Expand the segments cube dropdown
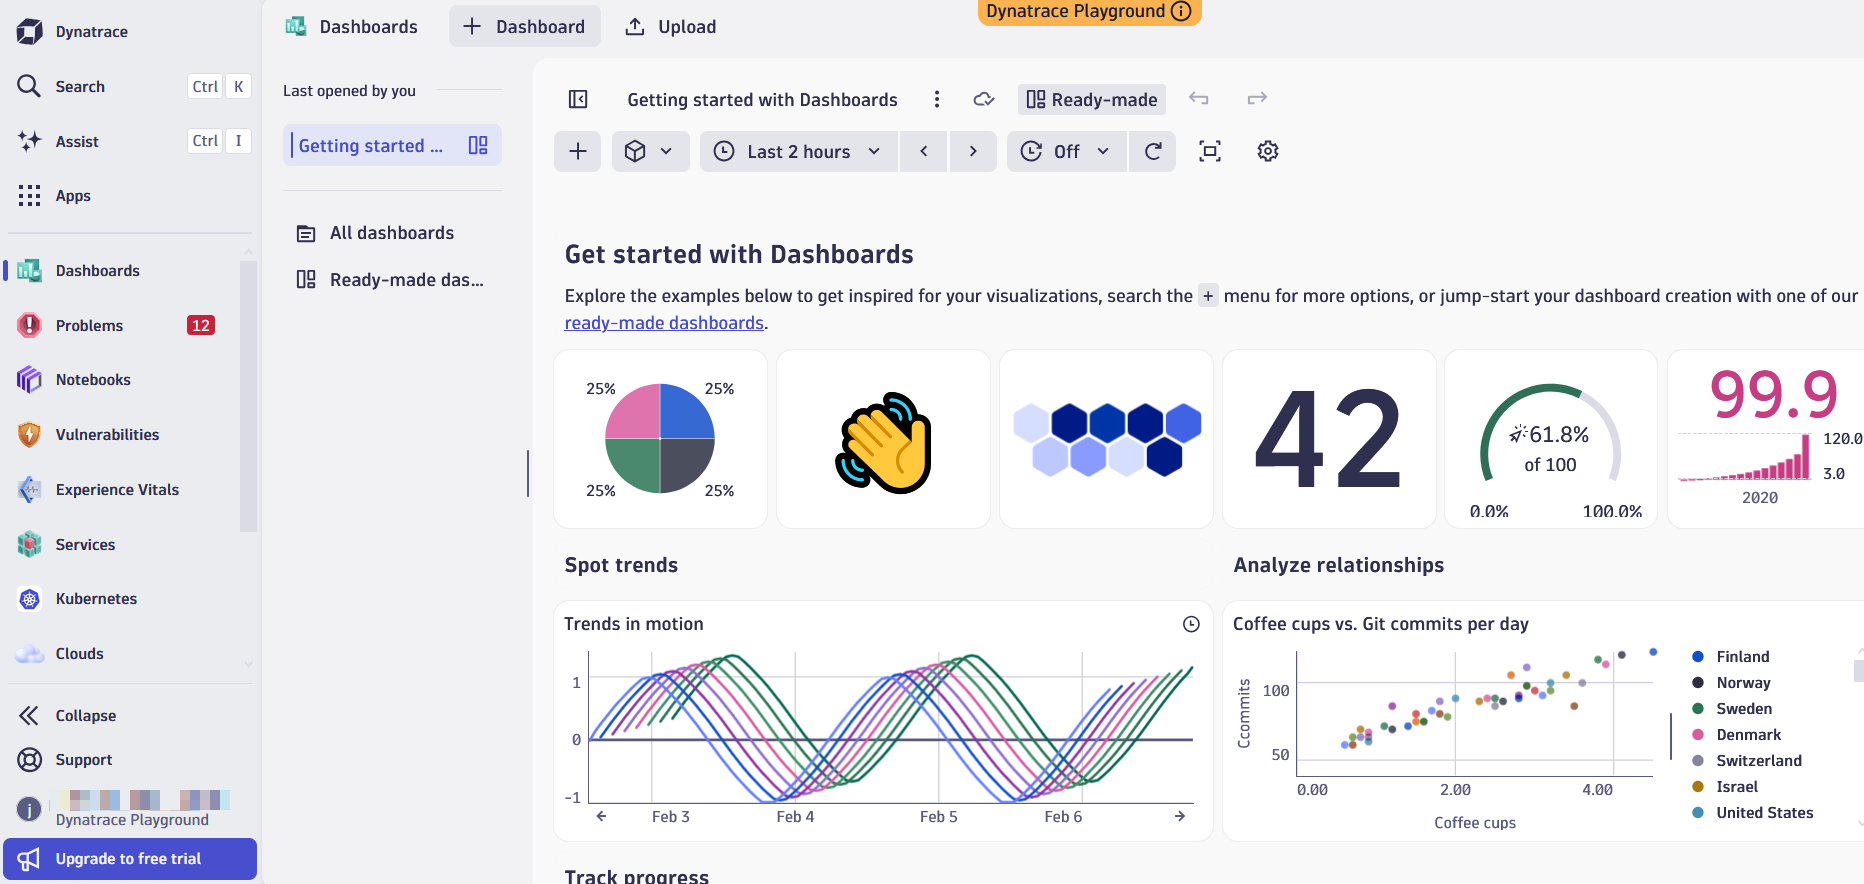Viewport: 1864px width, 884px height. tap(650, 151)
